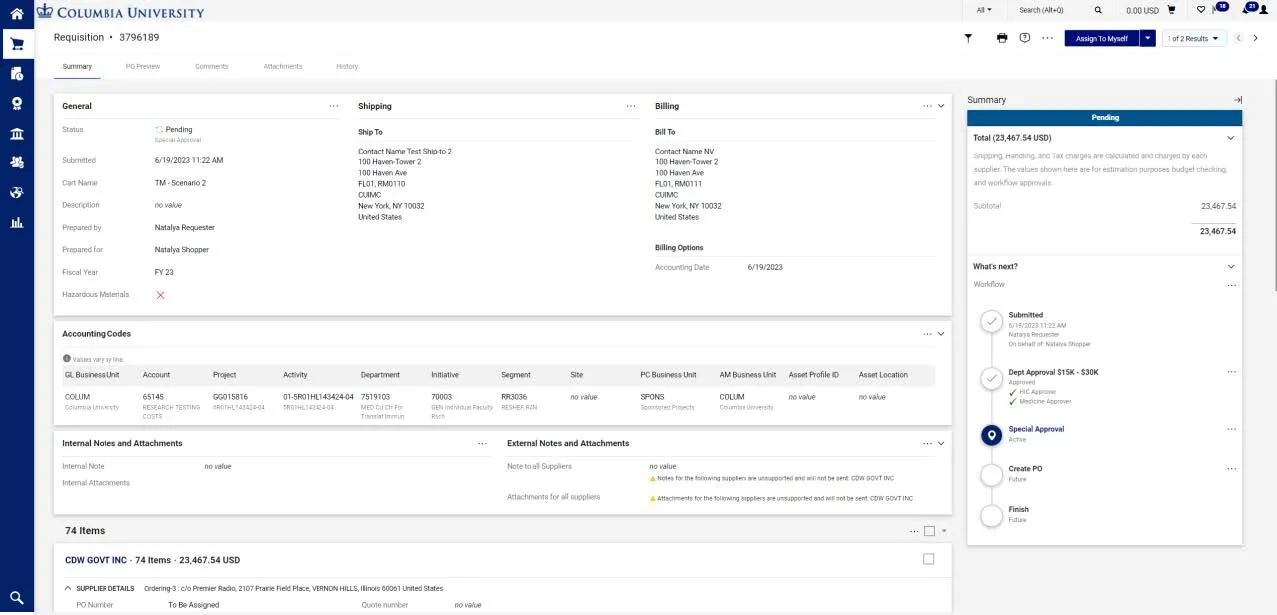The height and width of the screenshot is (615, 1277).
Task: Open the Assign To Myself dropdown arrow
Action: click(x=1148, y=38)
